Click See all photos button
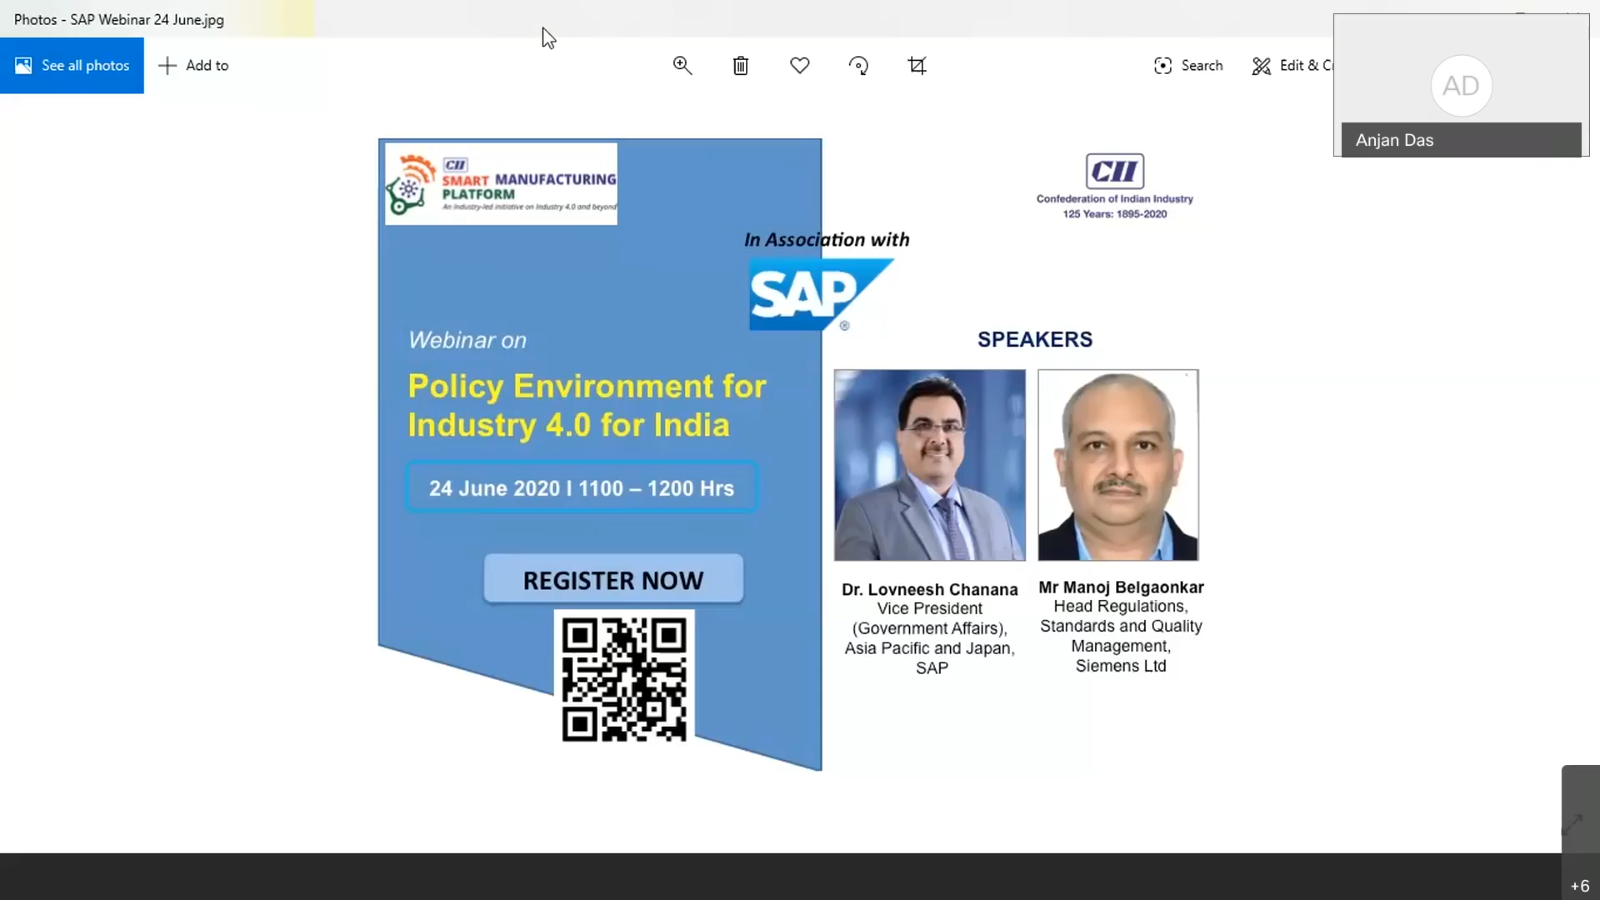Screen dimensions: 1600x900 (72, 65)
